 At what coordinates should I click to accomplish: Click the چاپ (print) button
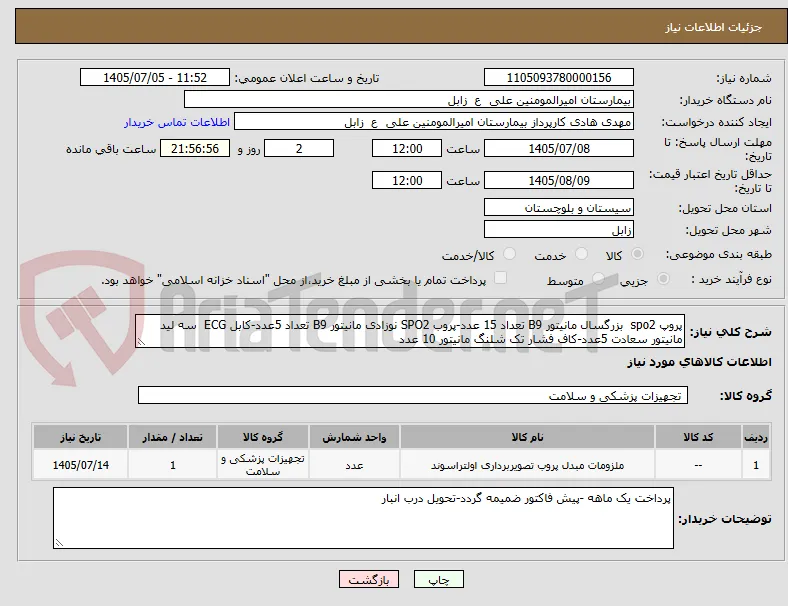(x=438, y=579)
